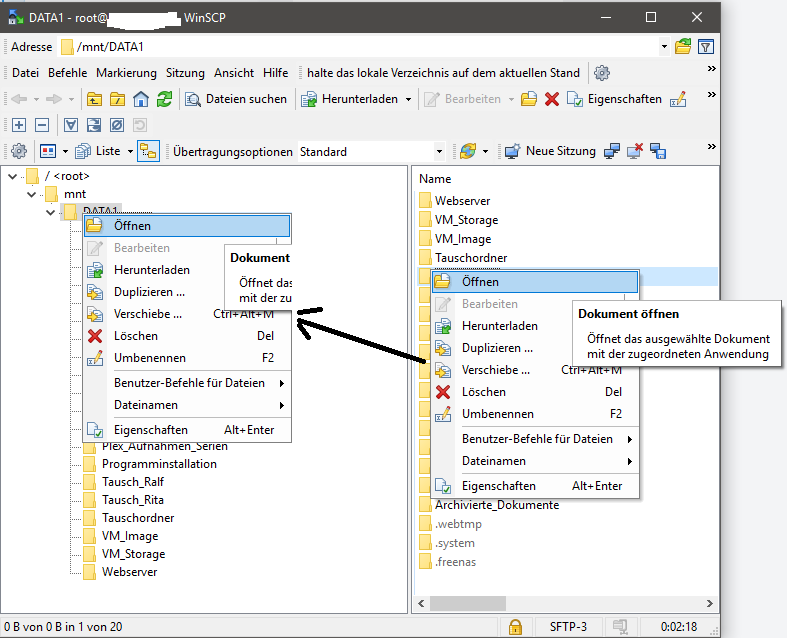
Task: Collapse the mnt tree node
Action: tap(32, 194)
